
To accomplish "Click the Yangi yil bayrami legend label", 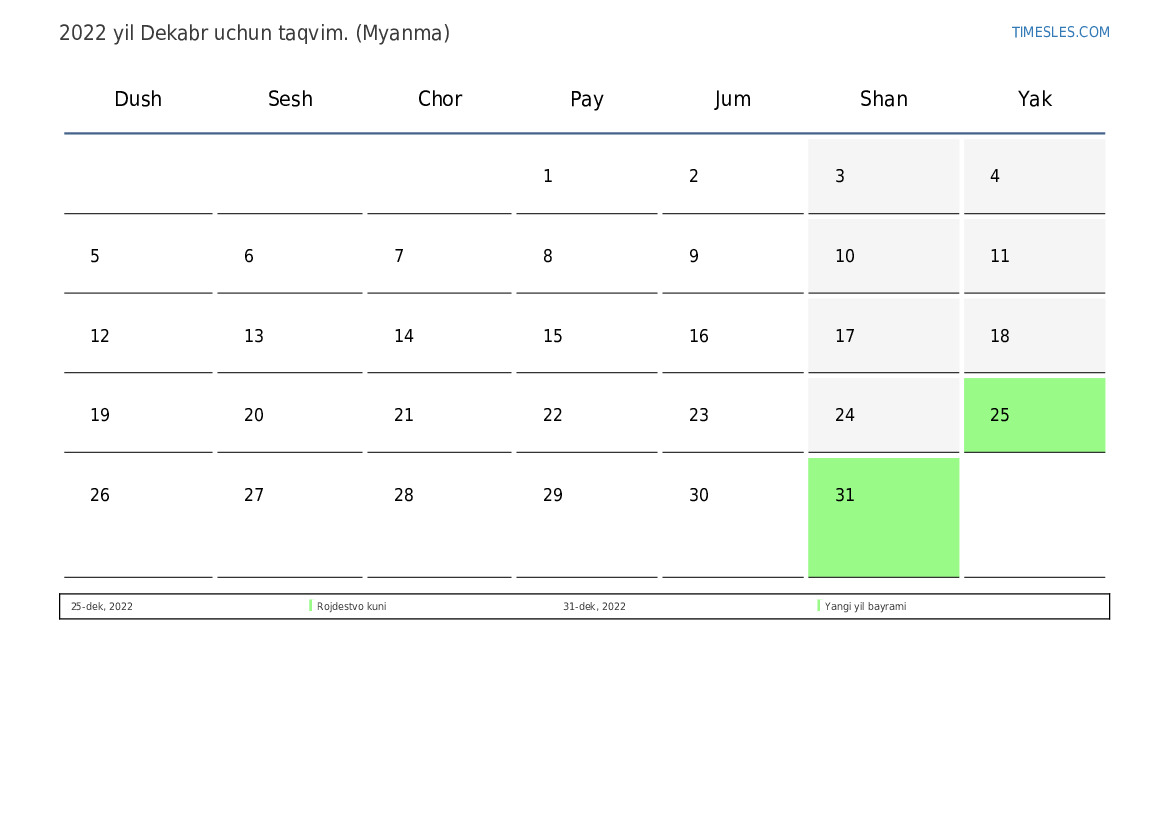I will 865,607.
